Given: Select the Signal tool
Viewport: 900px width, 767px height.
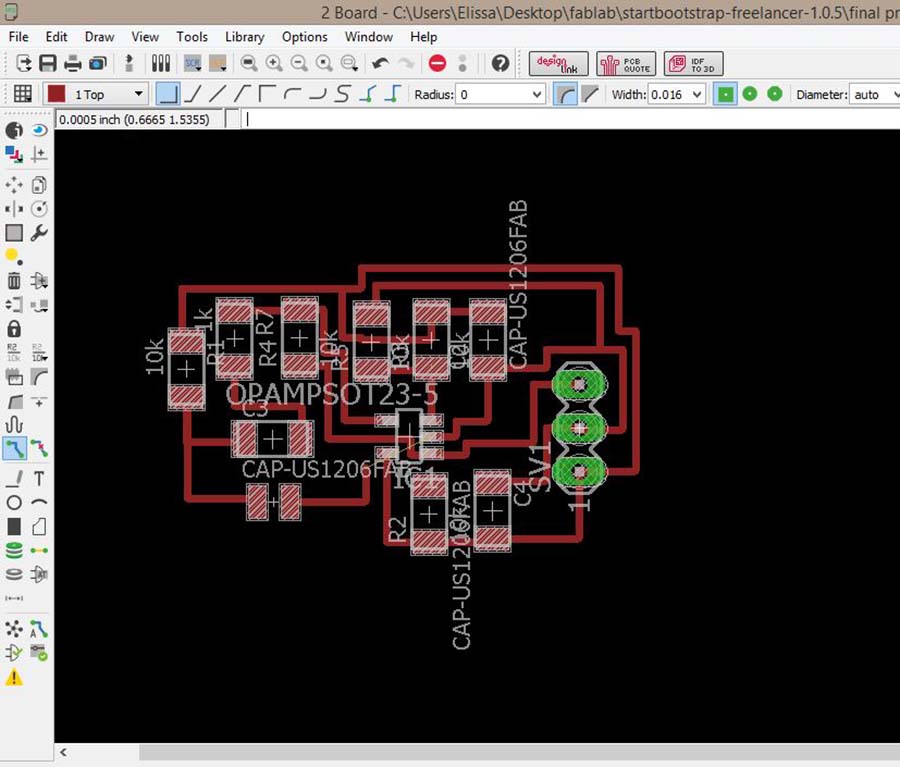Looking at the screenshot, I should coord(39,550).
